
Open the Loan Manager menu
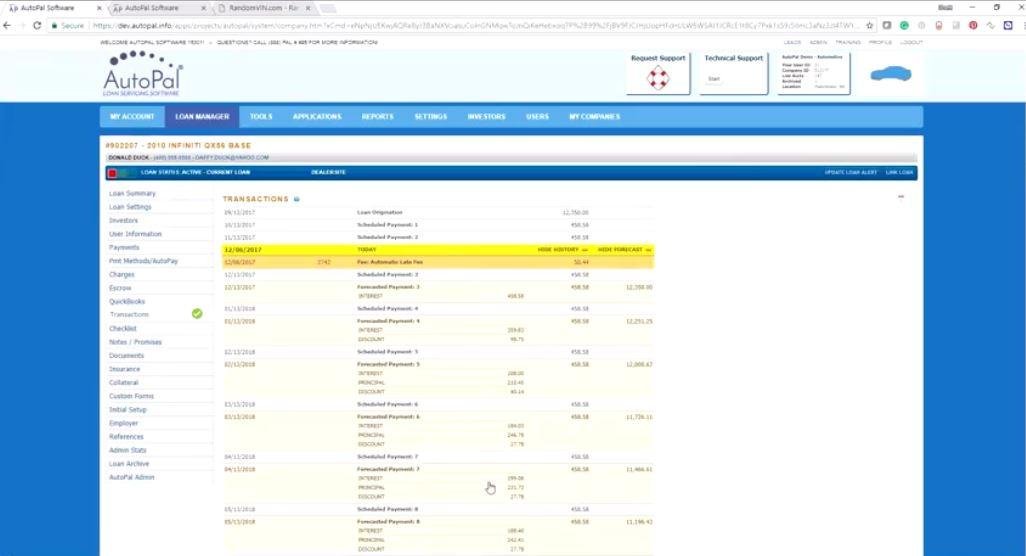pyautogui.click(x=202, y=116)
